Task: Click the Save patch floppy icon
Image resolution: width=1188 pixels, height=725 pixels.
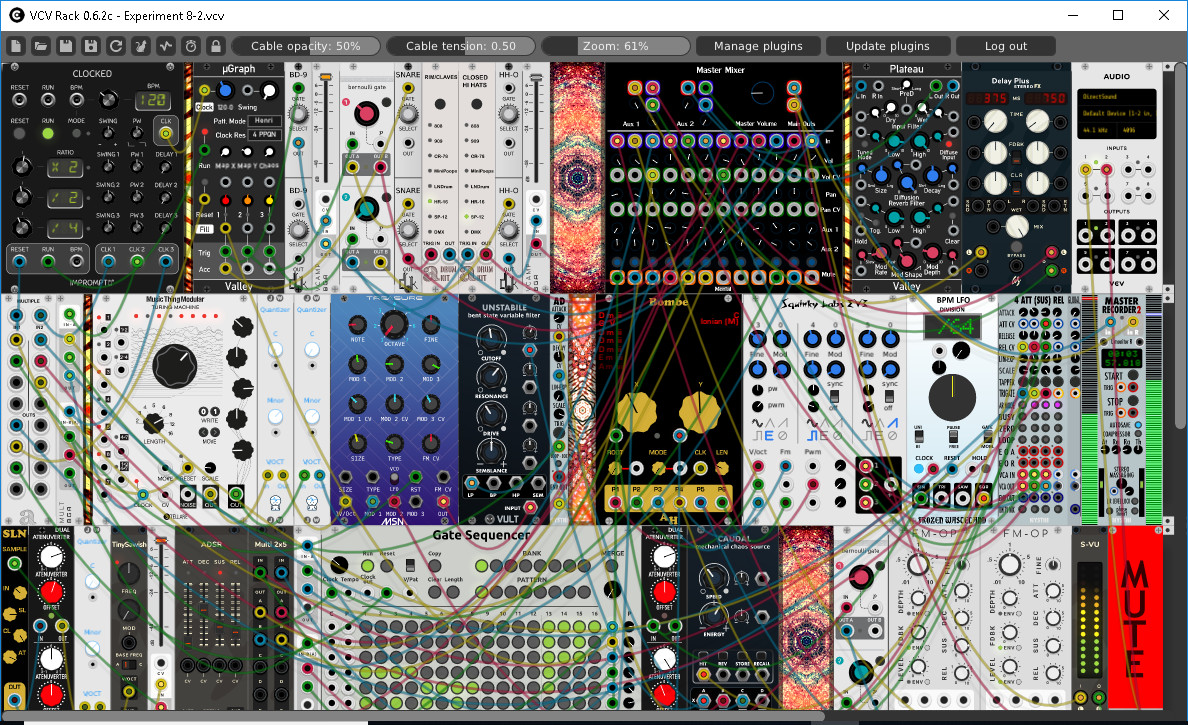Action: pyautogui.click(x=66, y=46)
